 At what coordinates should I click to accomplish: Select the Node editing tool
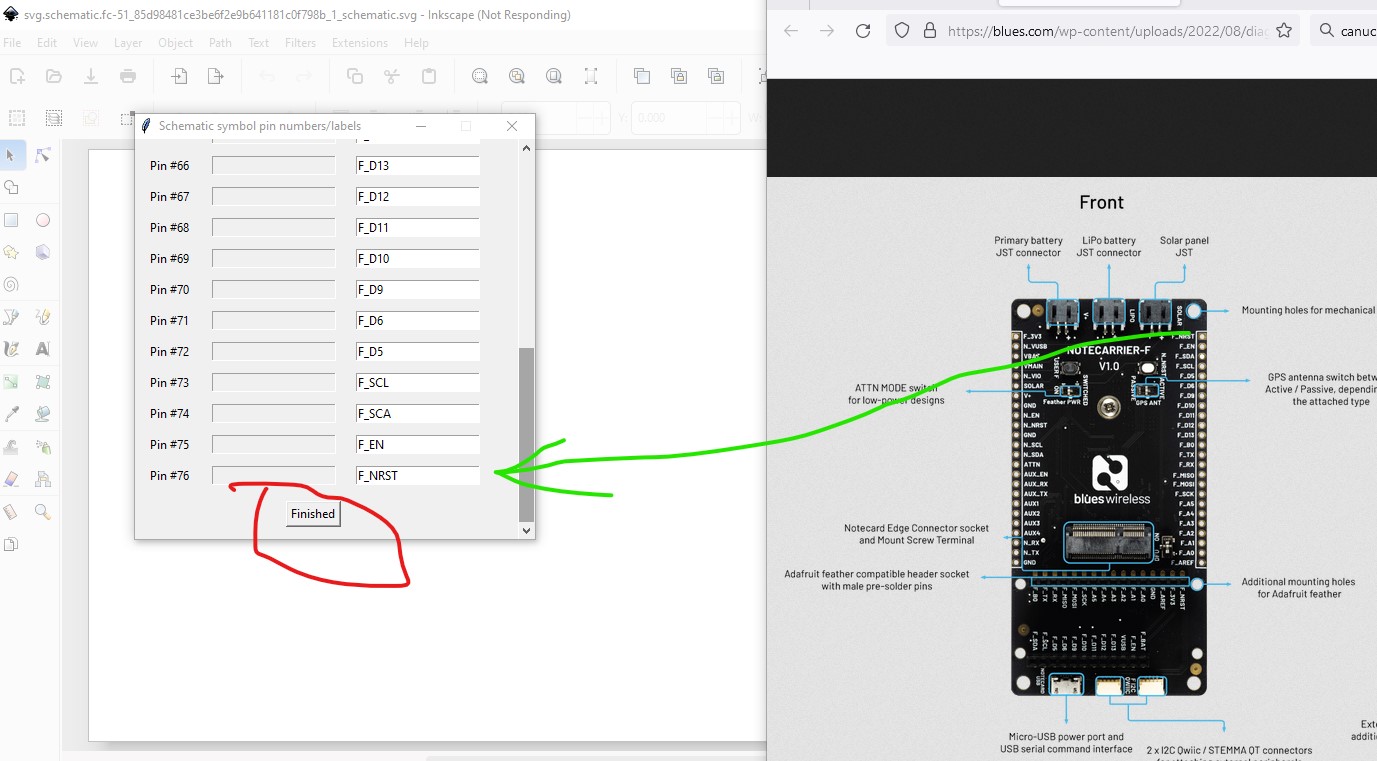pyautogui.click(x=42, y=155)
